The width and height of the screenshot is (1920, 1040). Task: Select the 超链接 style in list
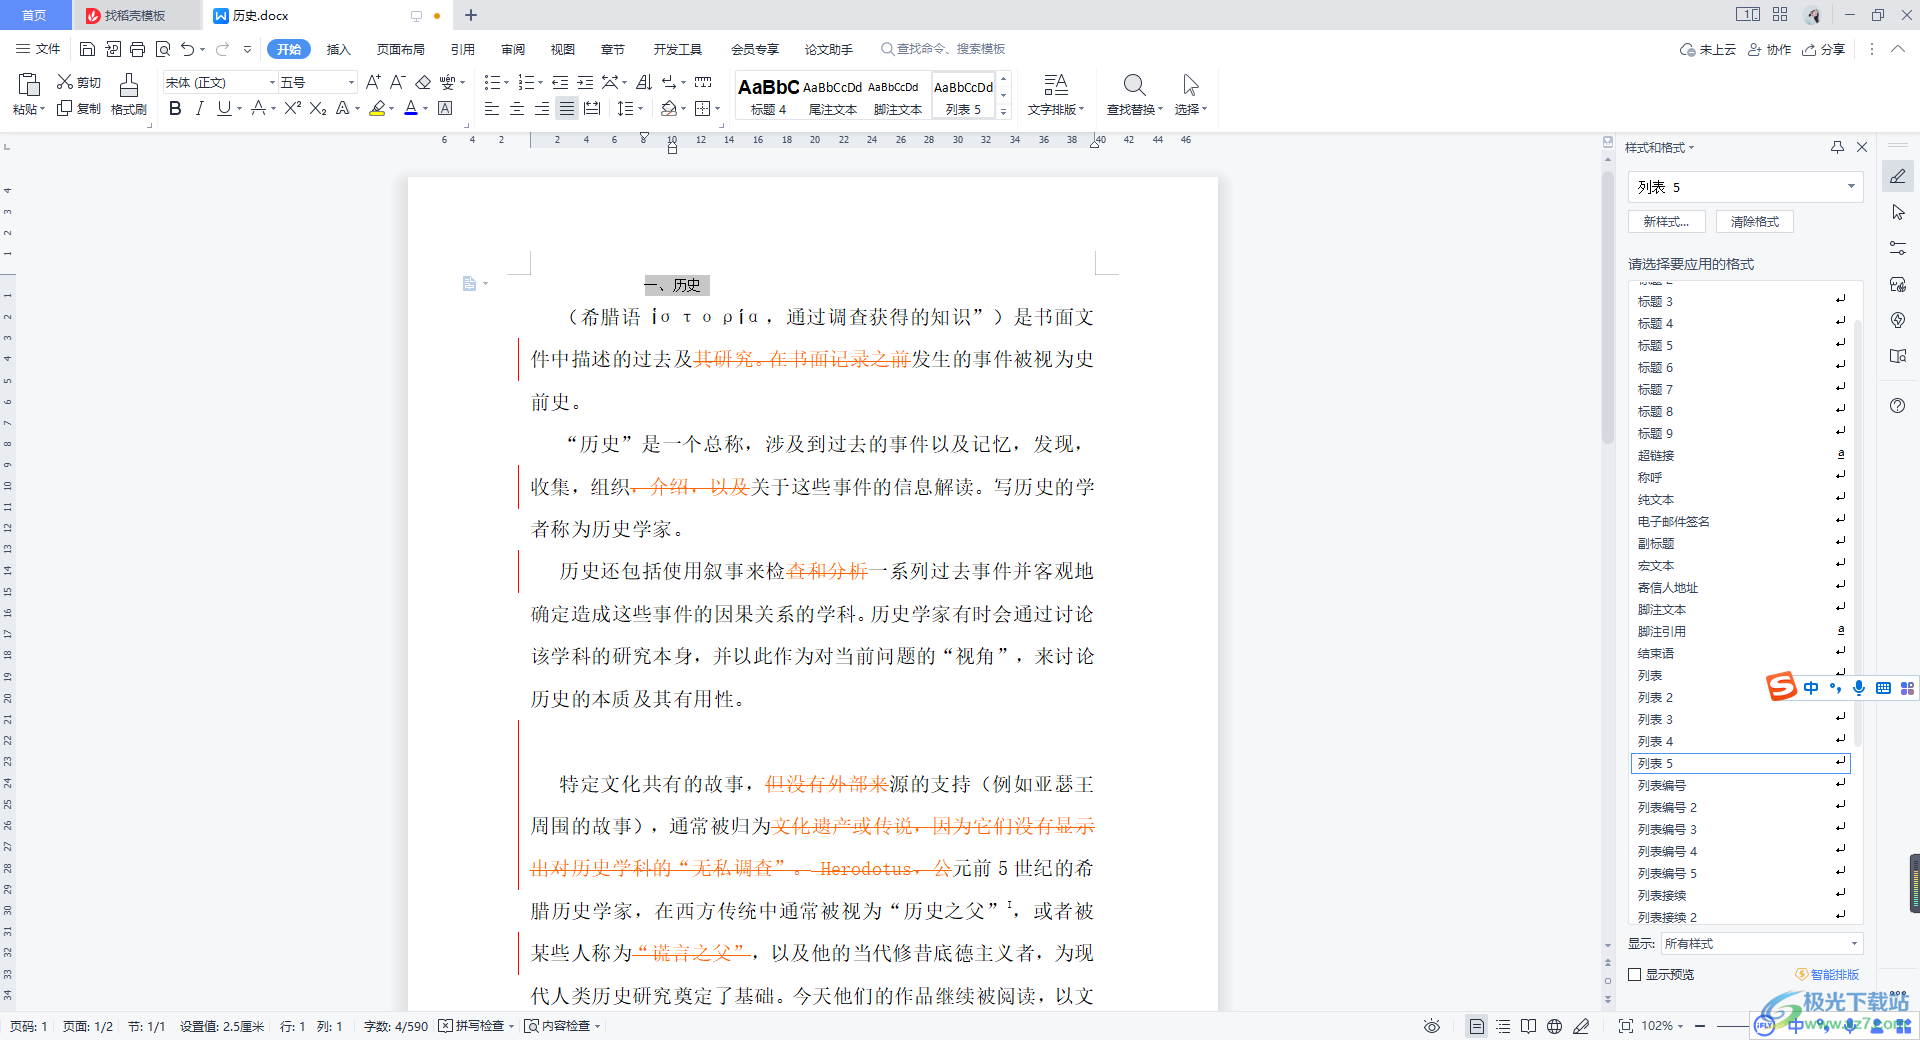tap(1740, 455)
